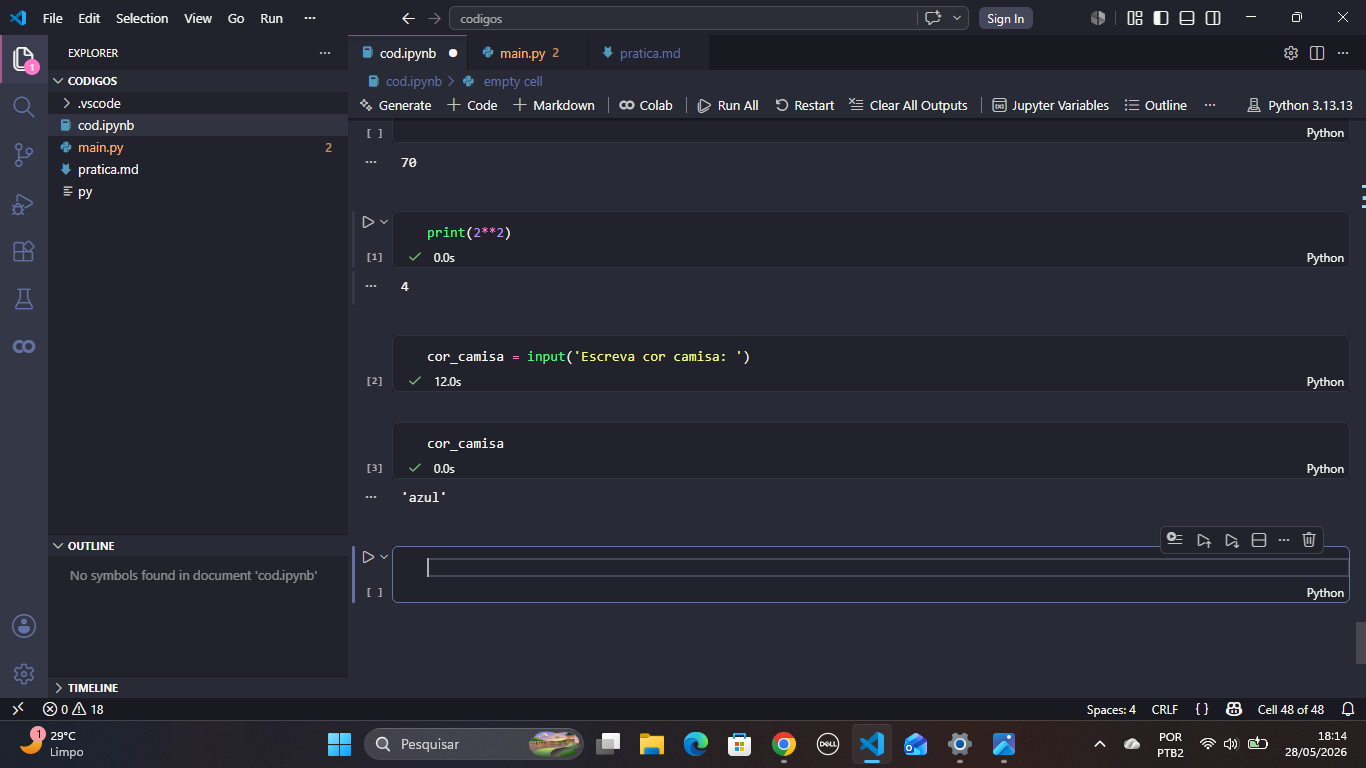Viewport: 1366px width, 768px height.
Task: Toggle primary side bar visibility
Action: (x=1161, y=18)
